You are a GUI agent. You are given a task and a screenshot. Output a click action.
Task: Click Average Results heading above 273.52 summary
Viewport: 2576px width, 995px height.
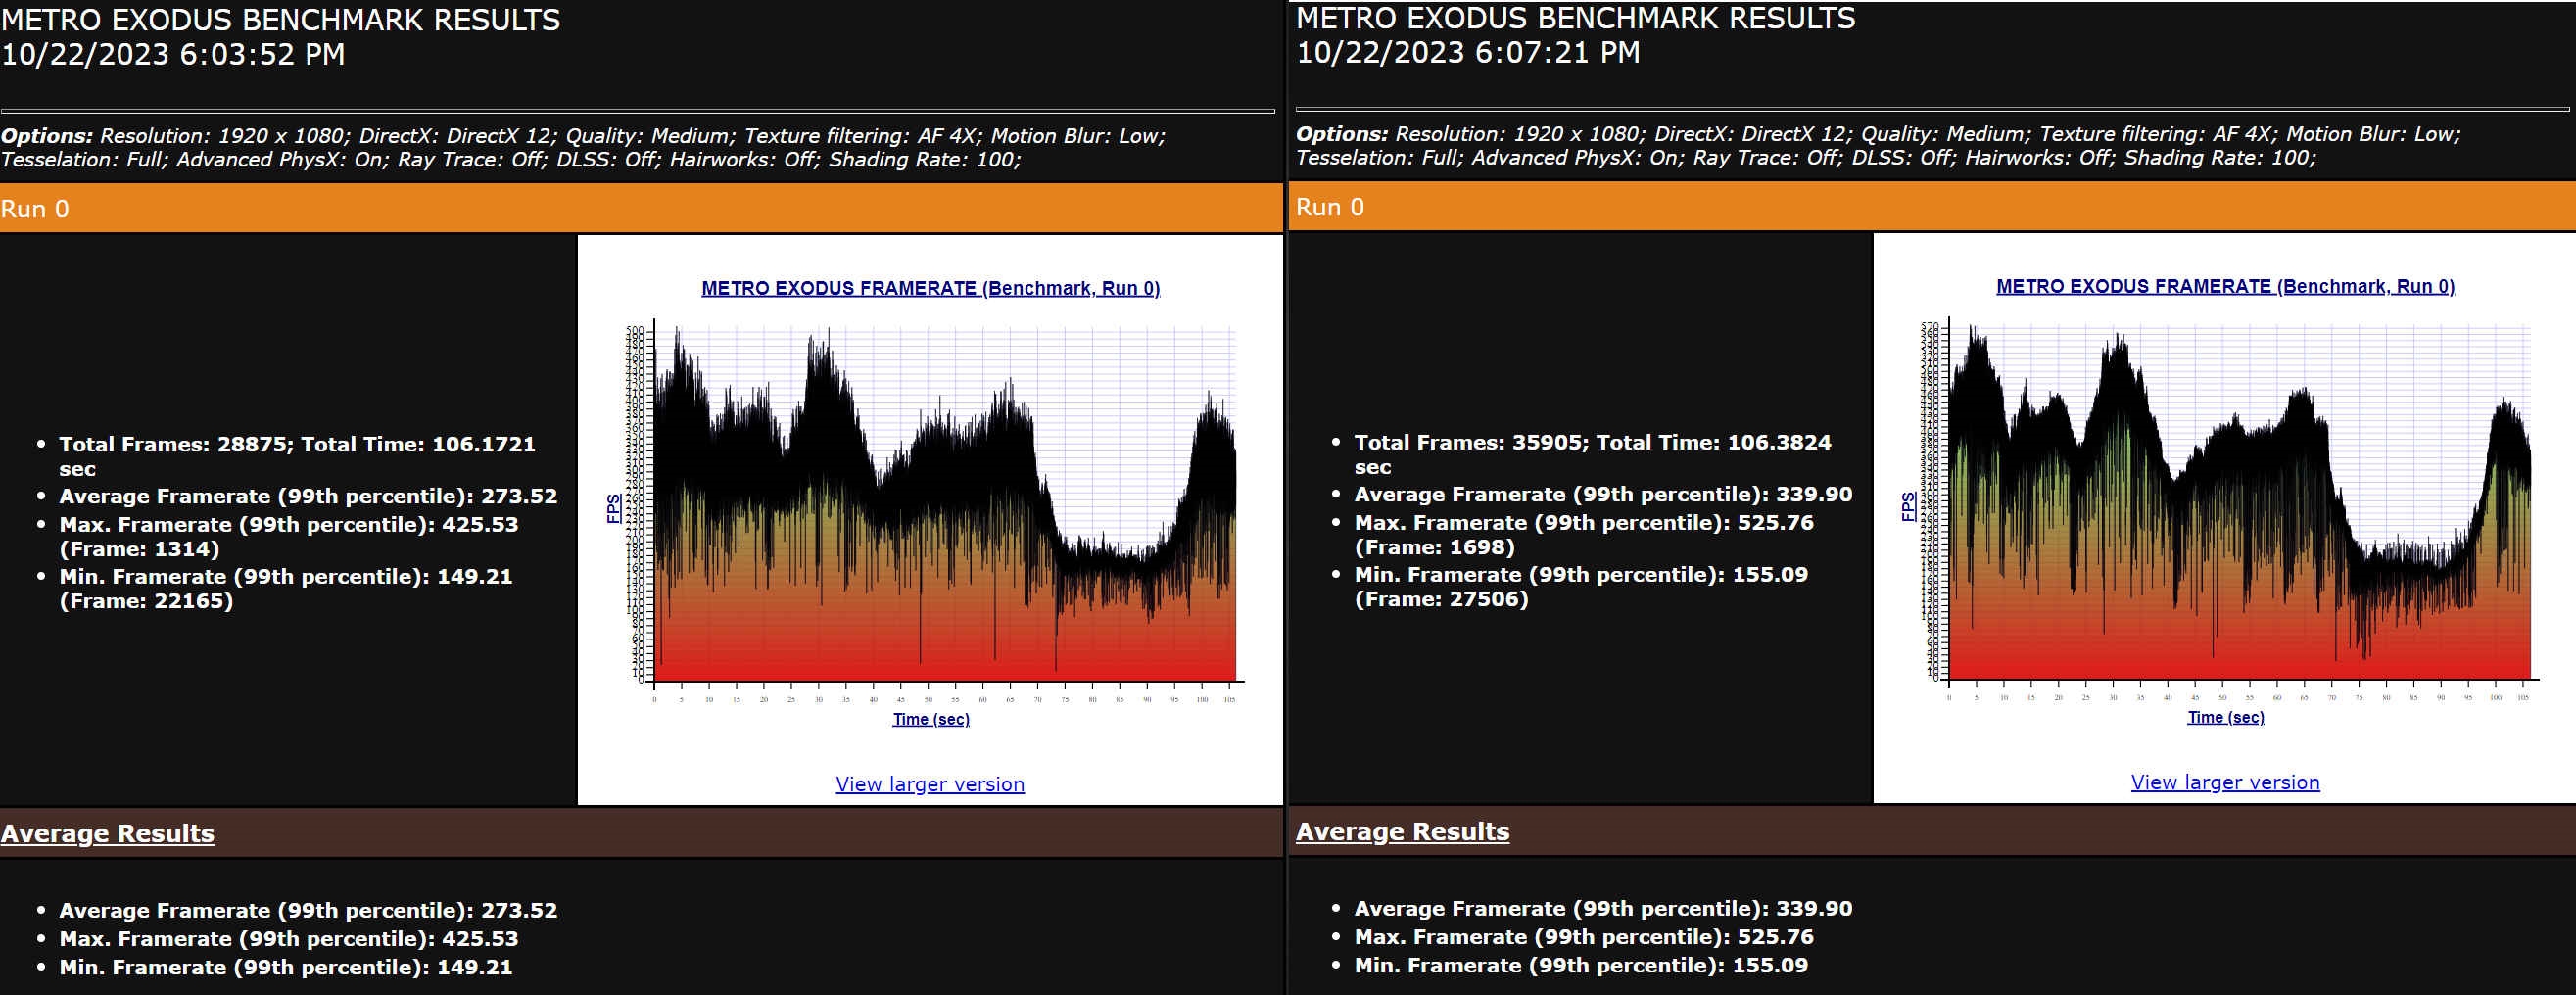(x=107, y=833)
